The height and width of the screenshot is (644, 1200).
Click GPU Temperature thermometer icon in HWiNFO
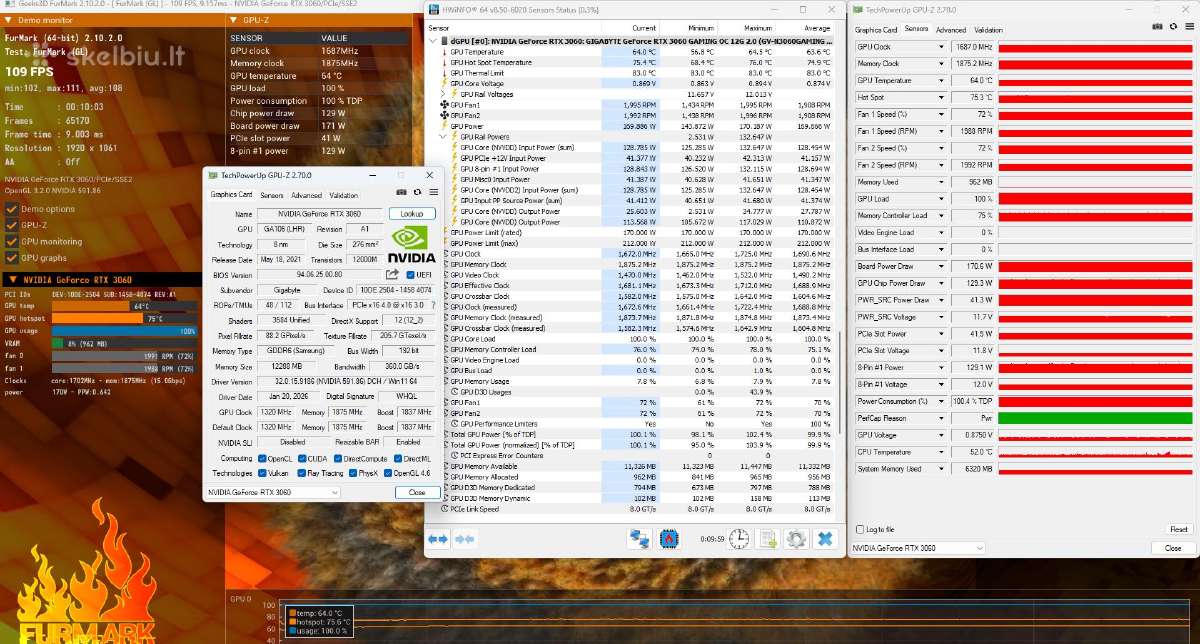[444, 52]
